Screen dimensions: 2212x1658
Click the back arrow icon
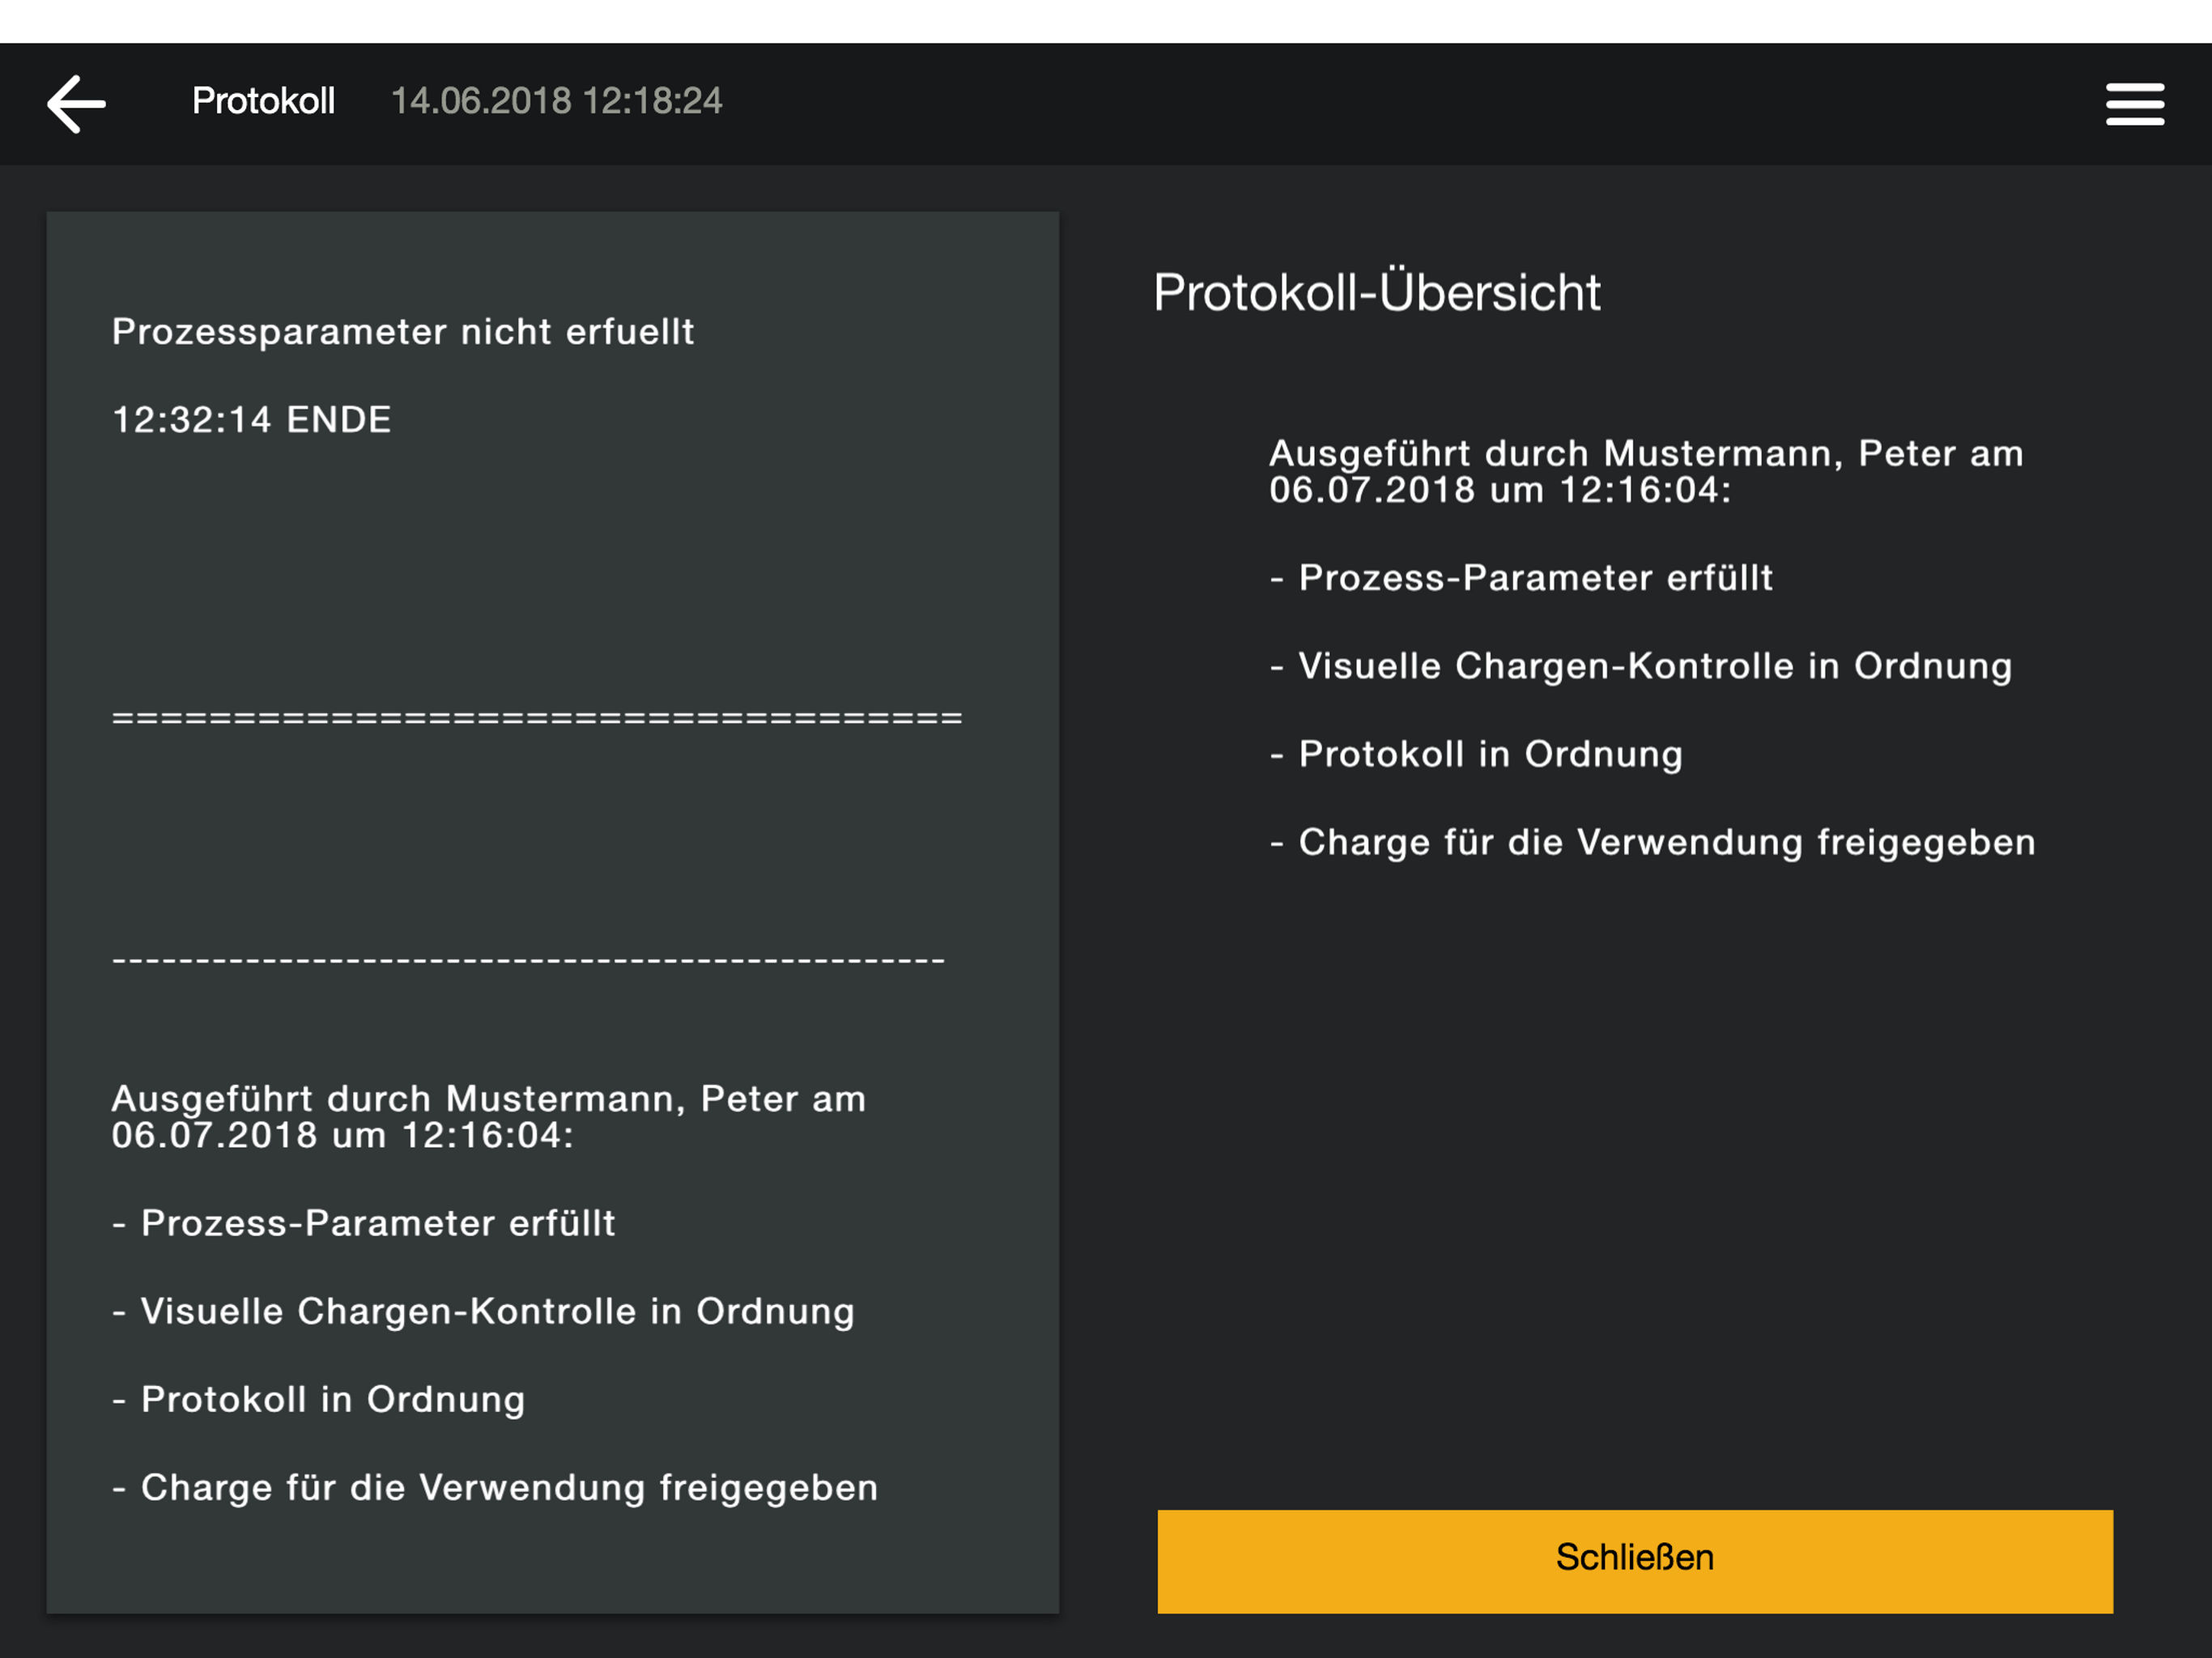tap(76, 103)
